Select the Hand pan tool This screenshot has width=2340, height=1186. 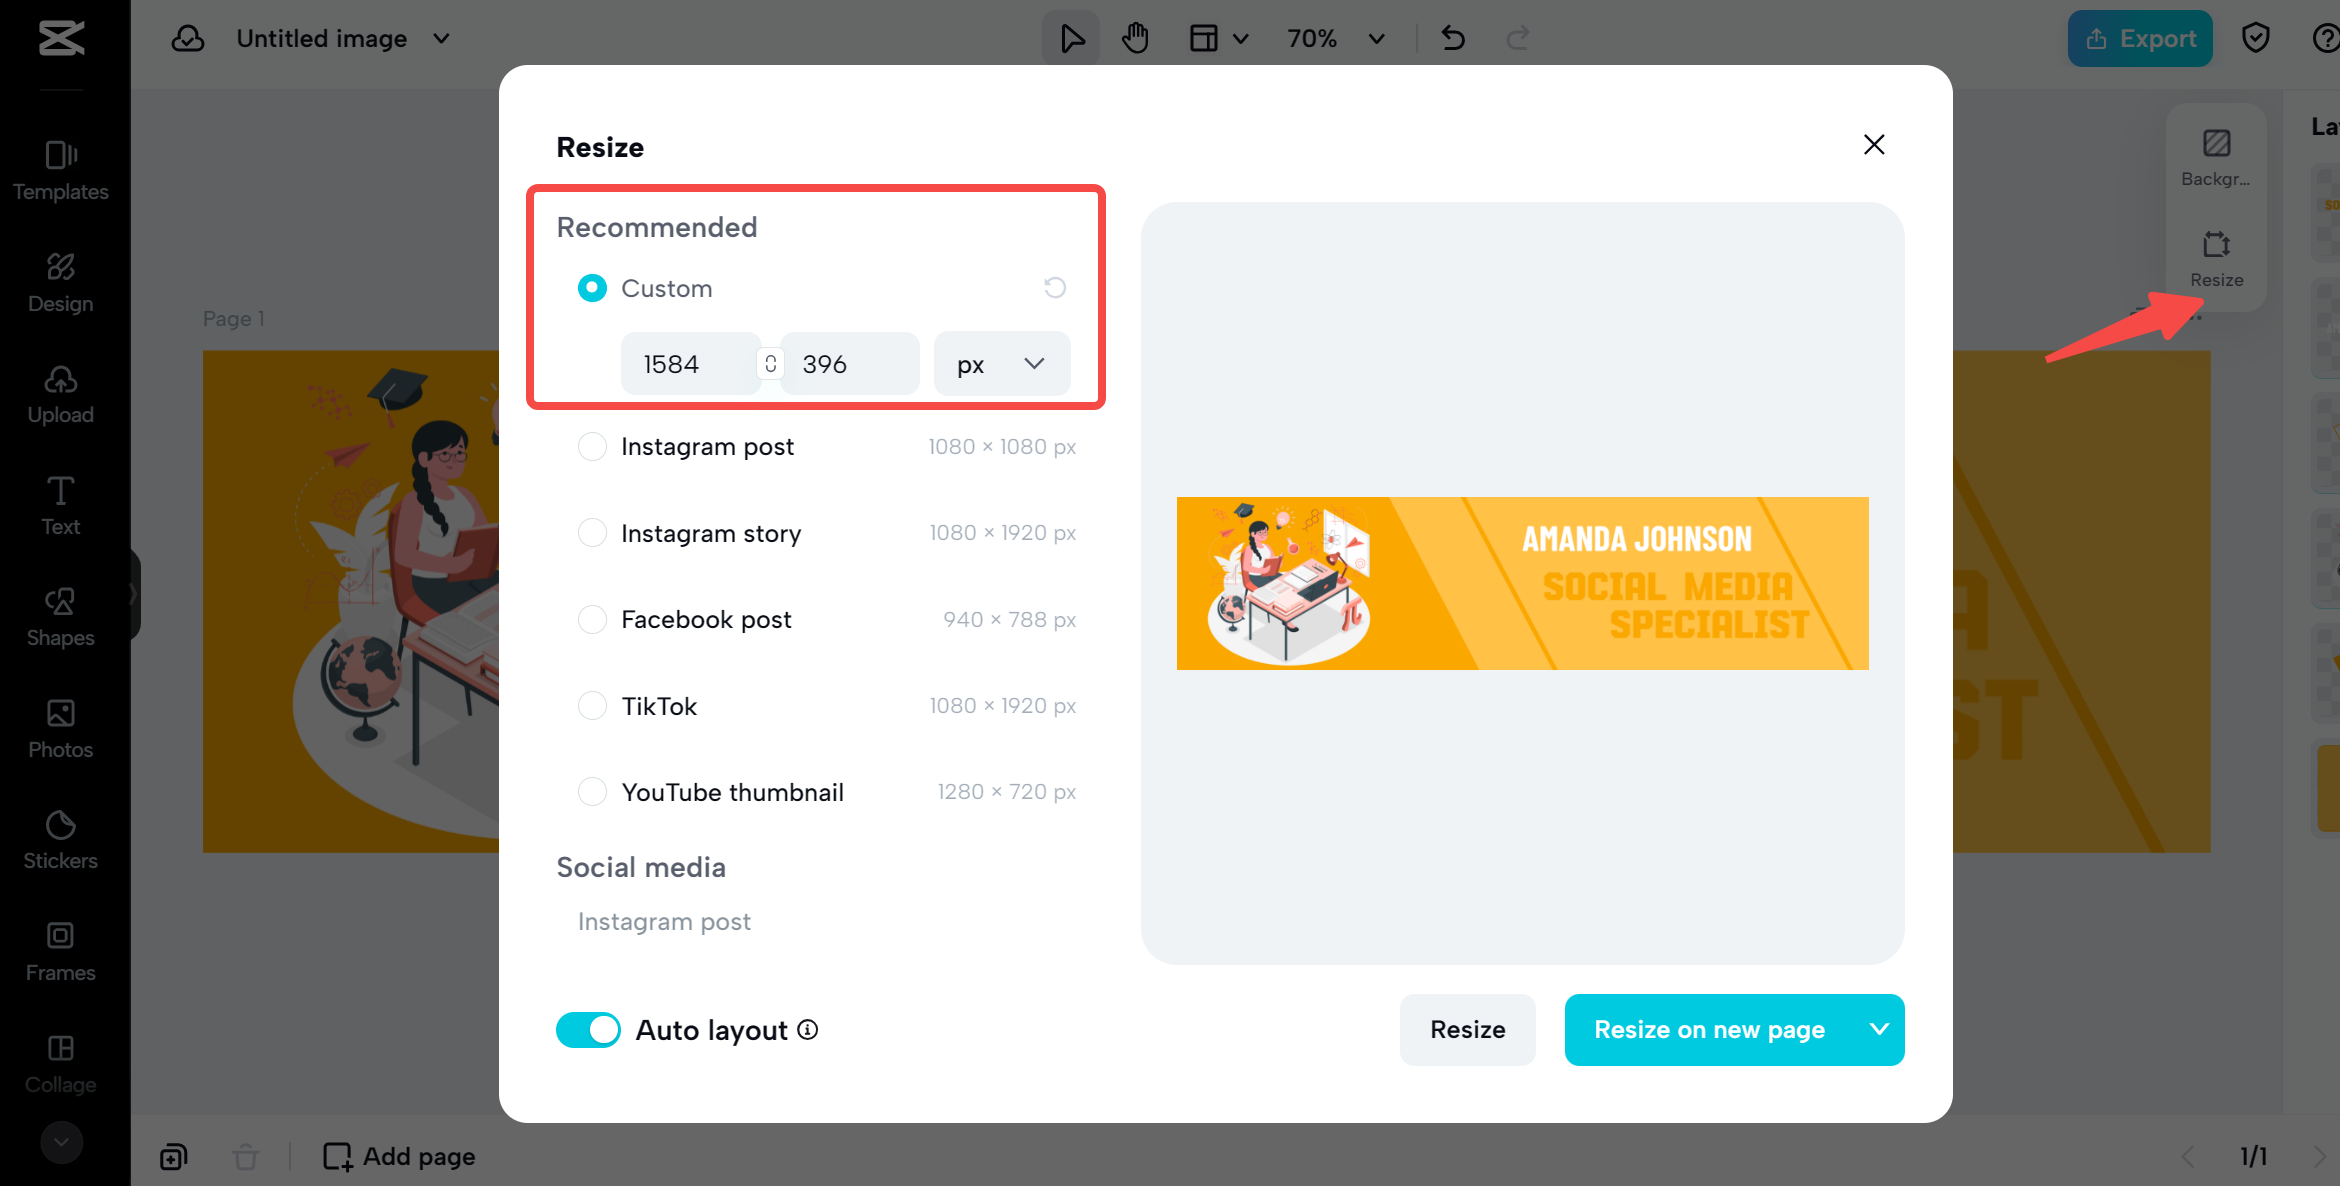point(1135,38)
